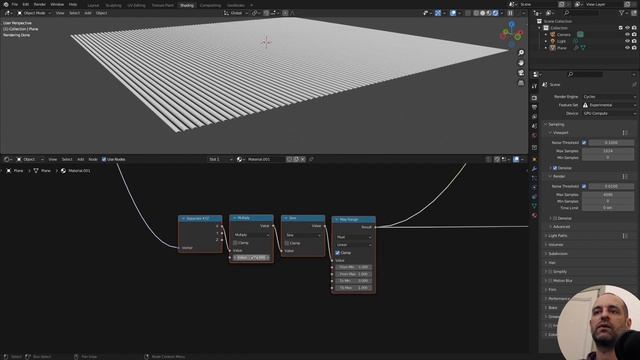Open the Slot 1 material slot dropdown
640x360 pixels.
(220, 159)
